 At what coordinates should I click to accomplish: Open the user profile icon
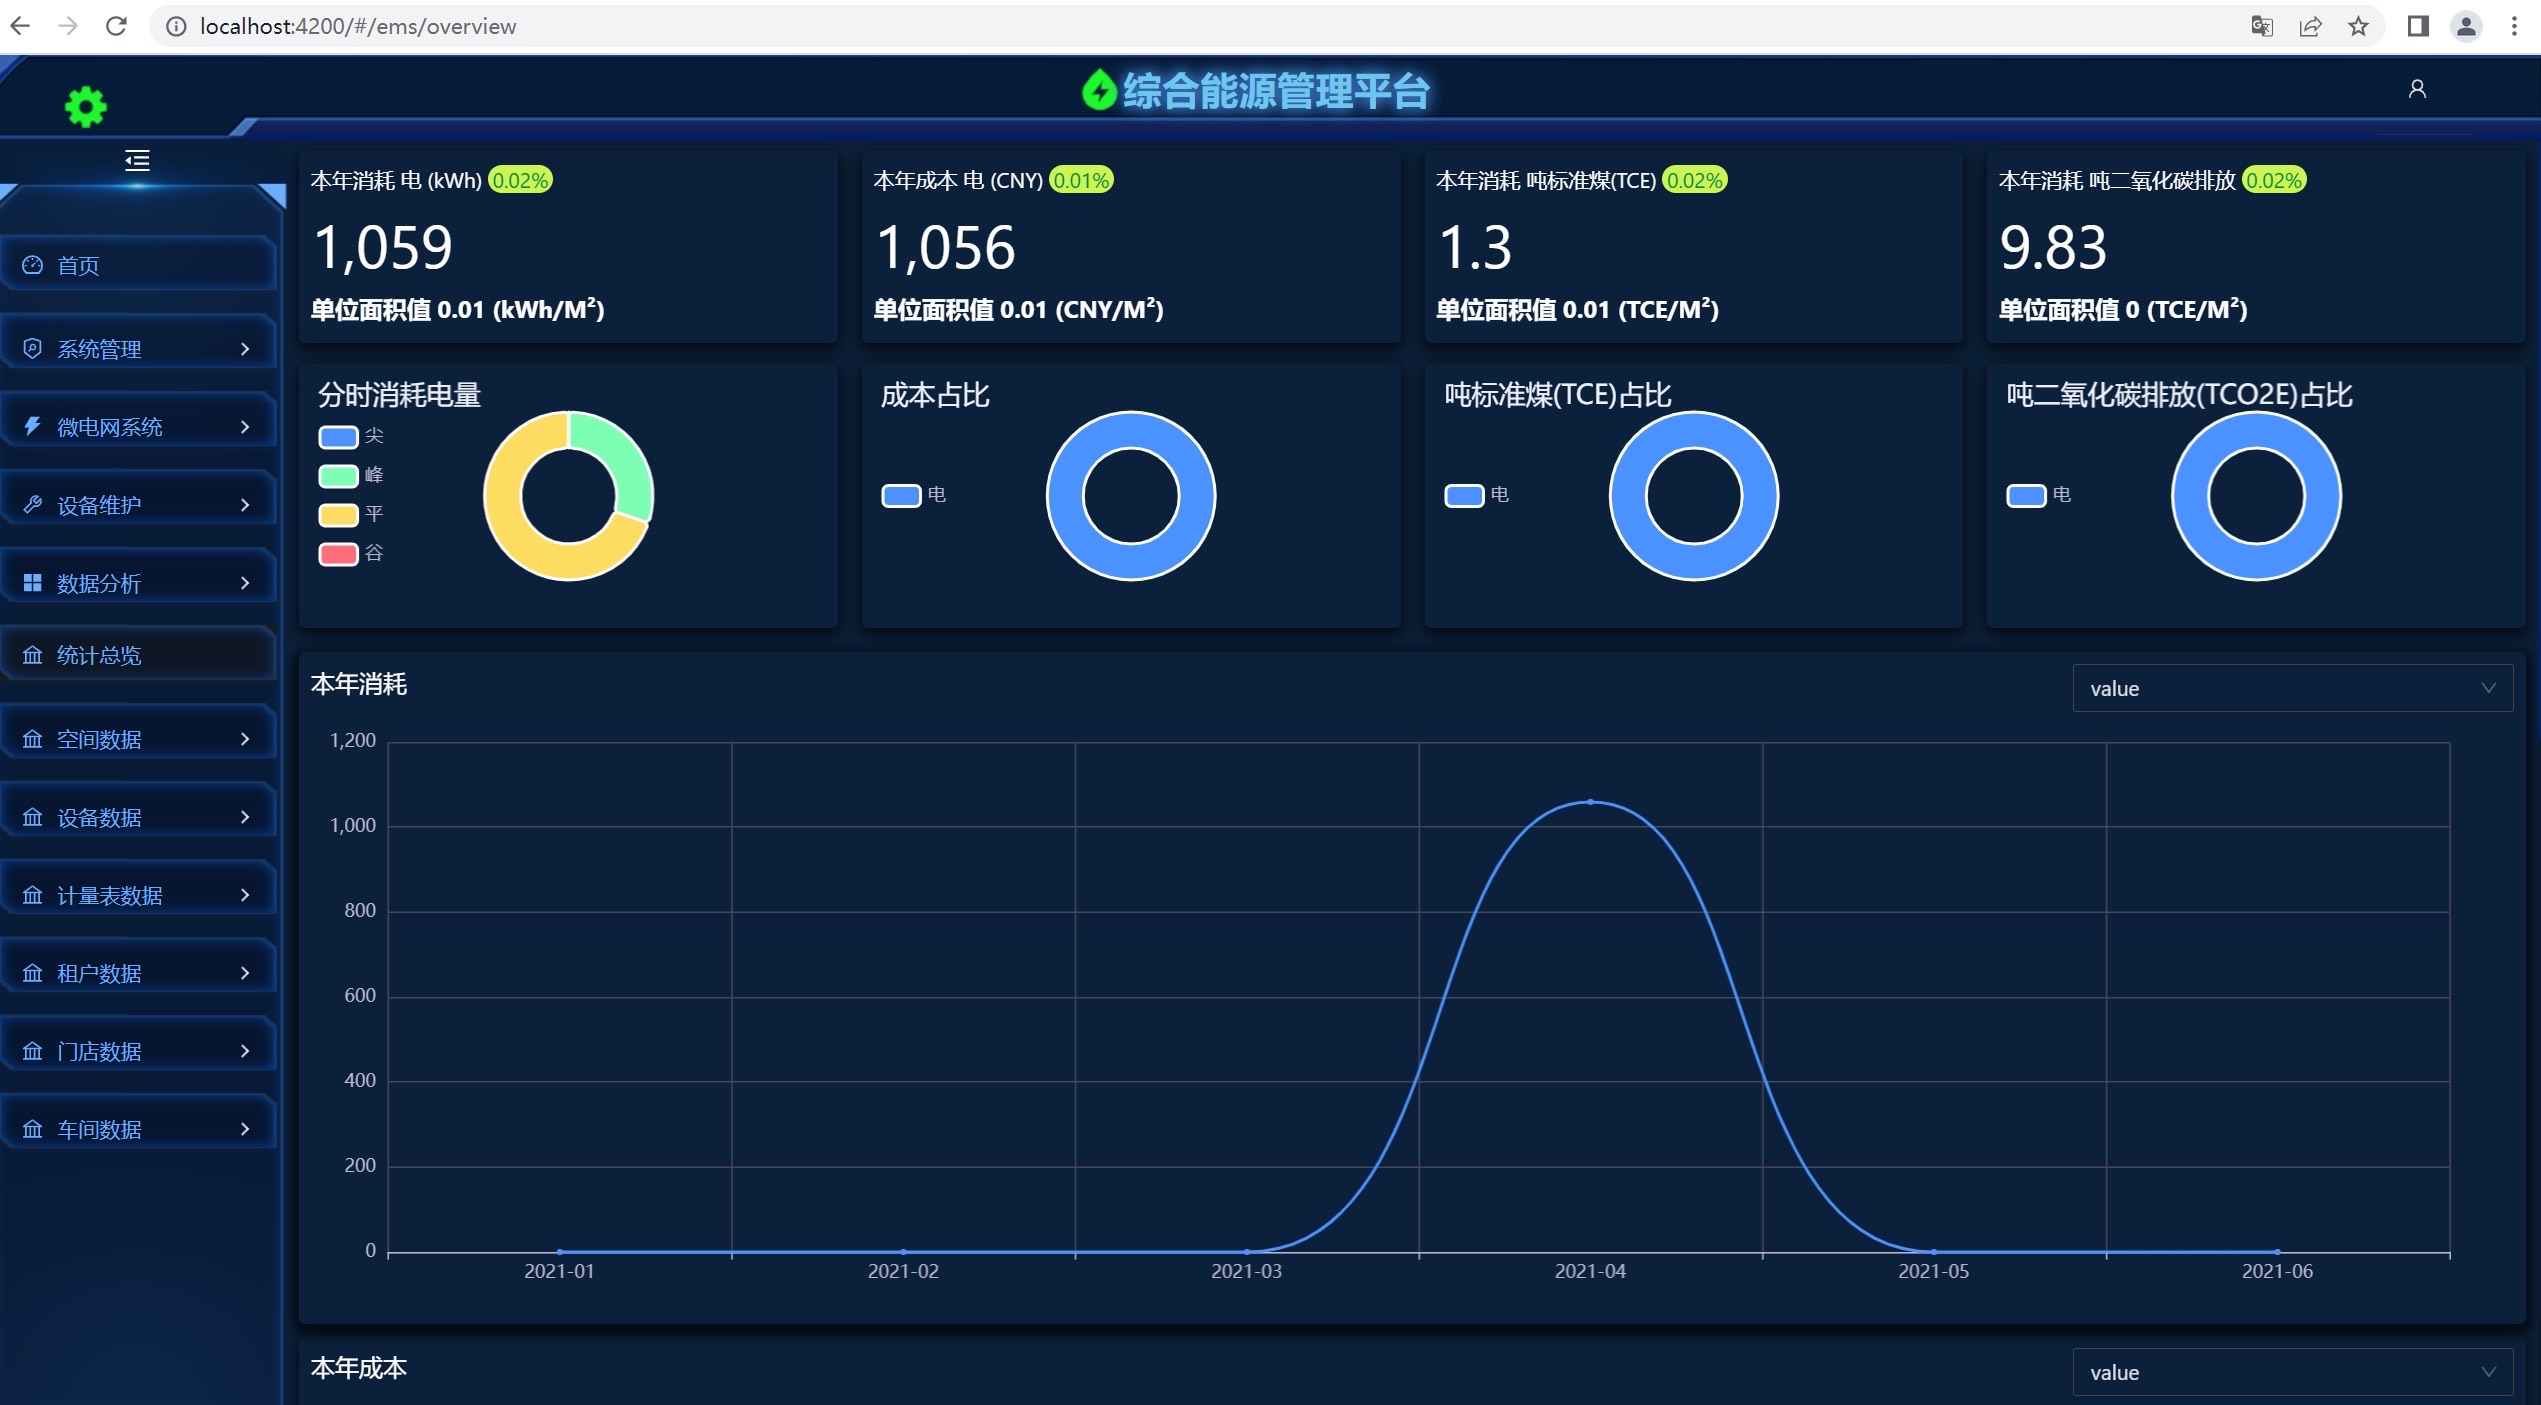pos(2417,89)
